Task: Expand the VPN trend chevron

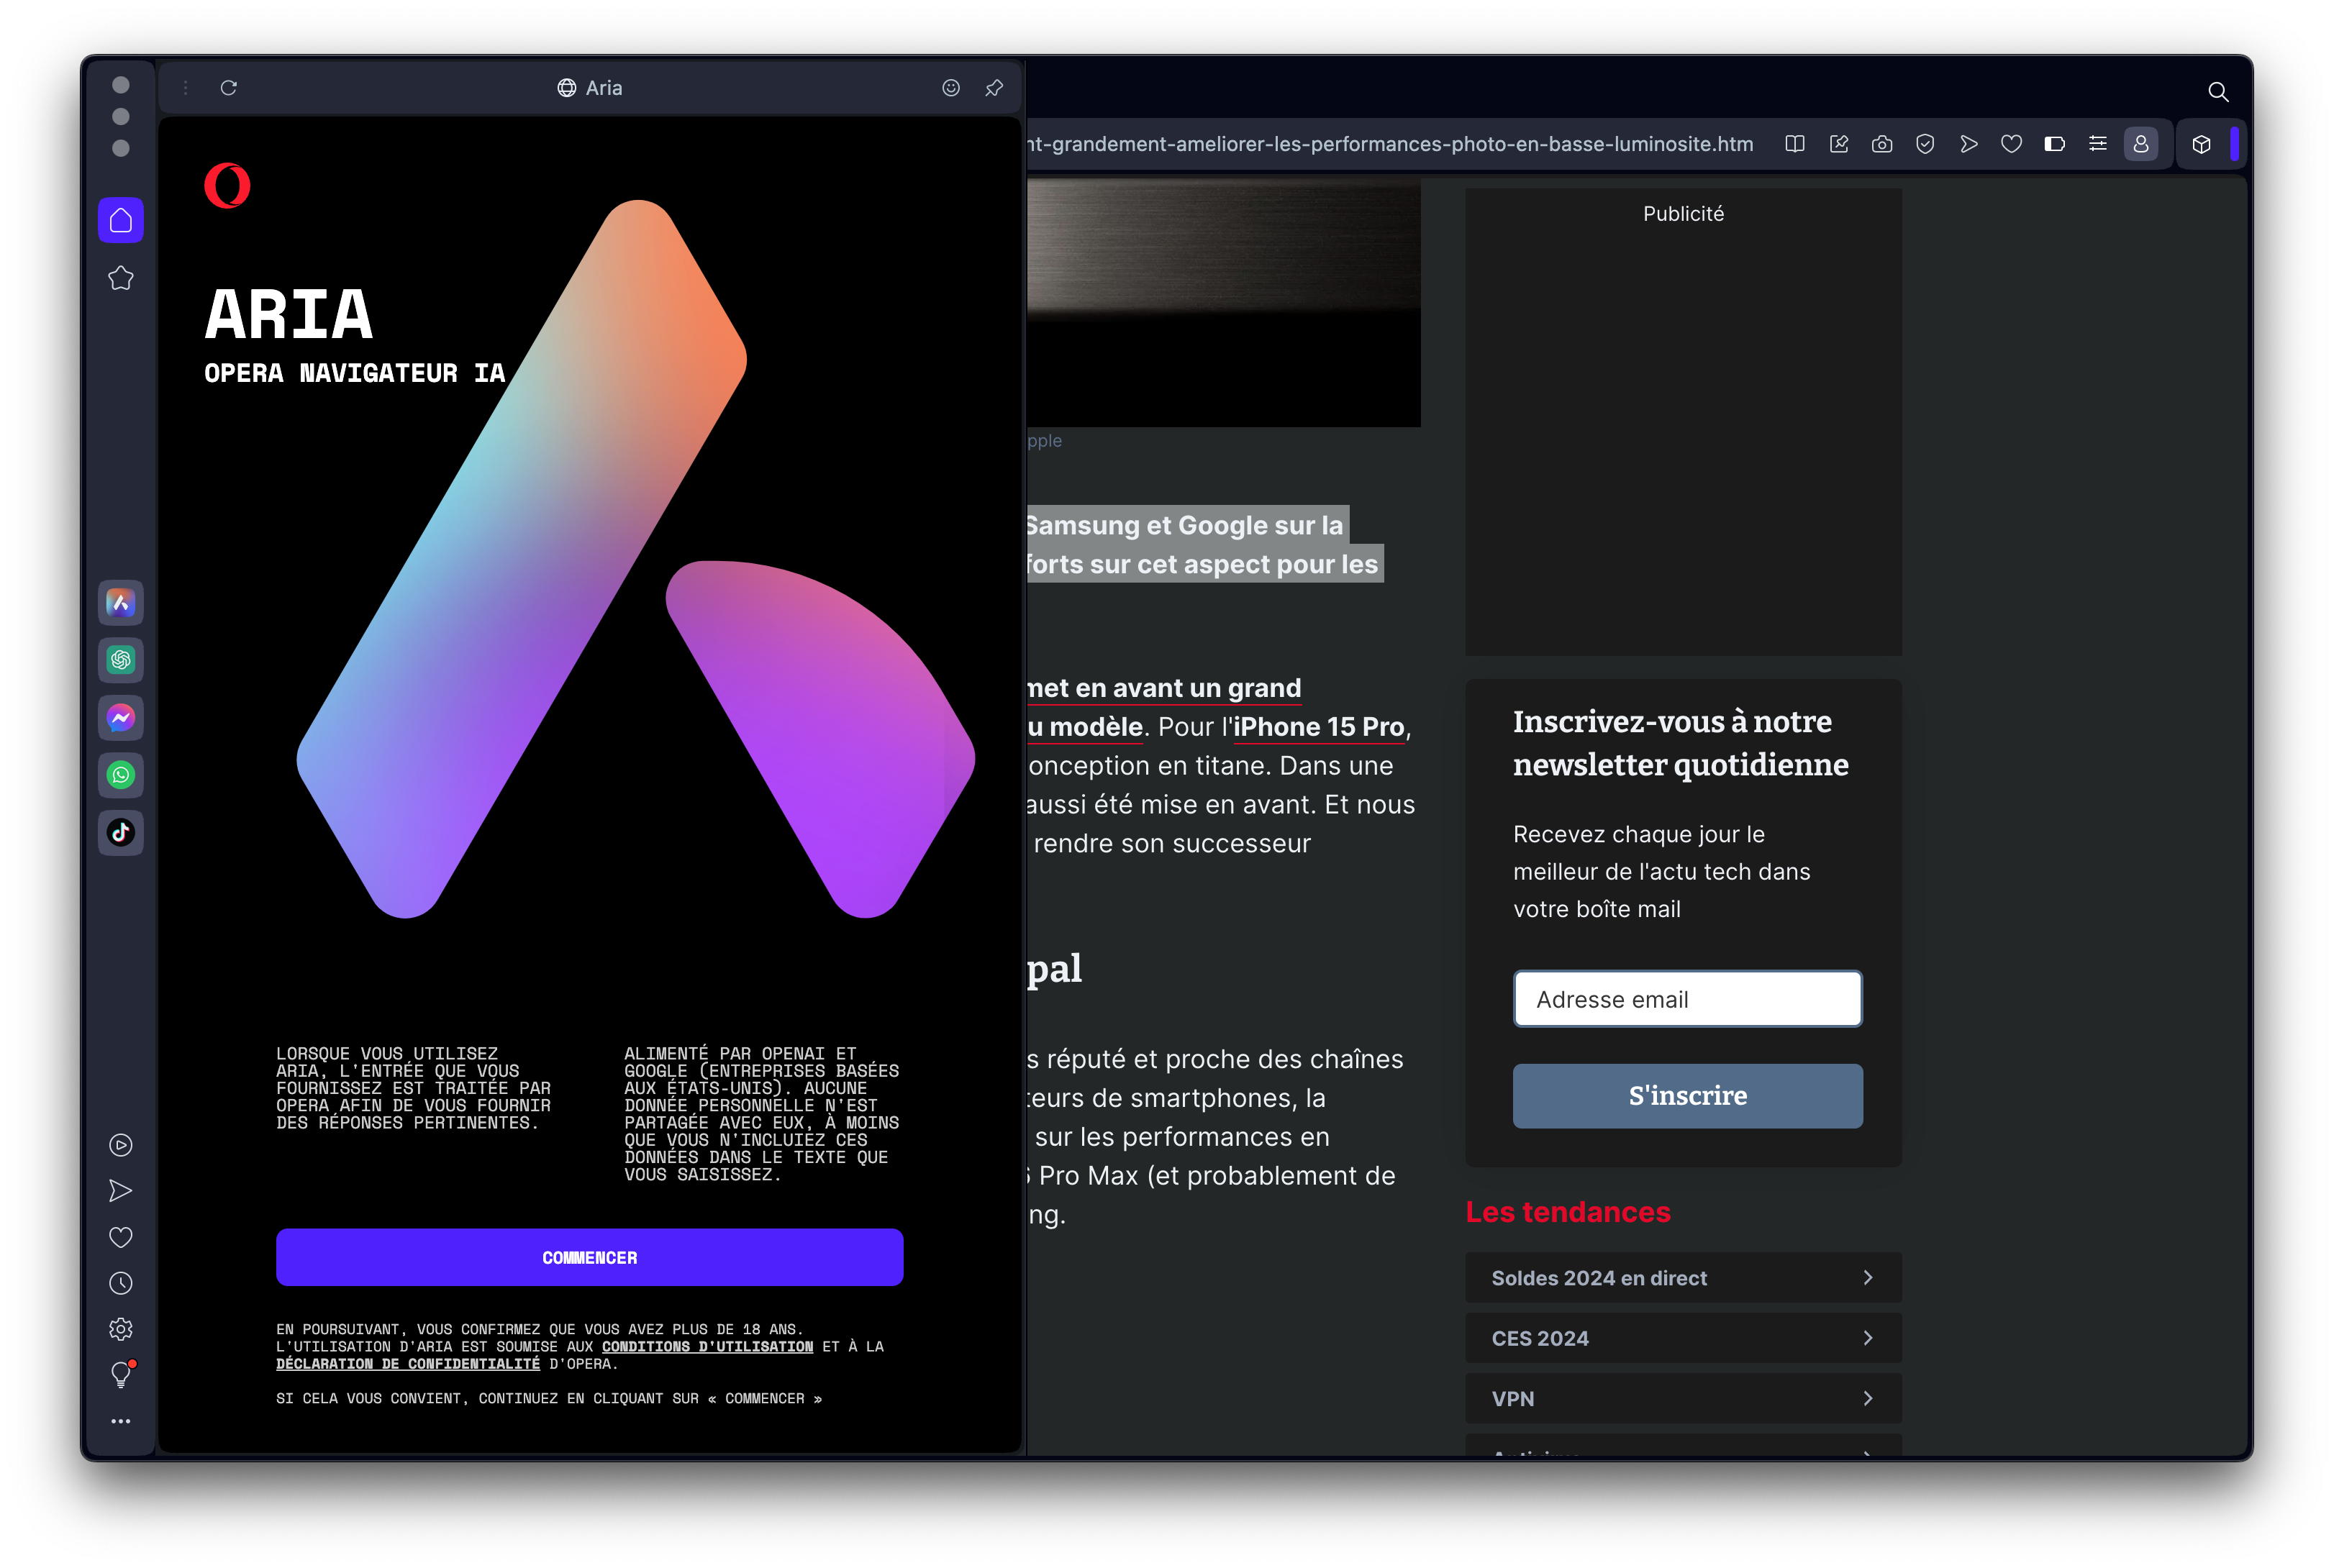Action: 1868,1398
